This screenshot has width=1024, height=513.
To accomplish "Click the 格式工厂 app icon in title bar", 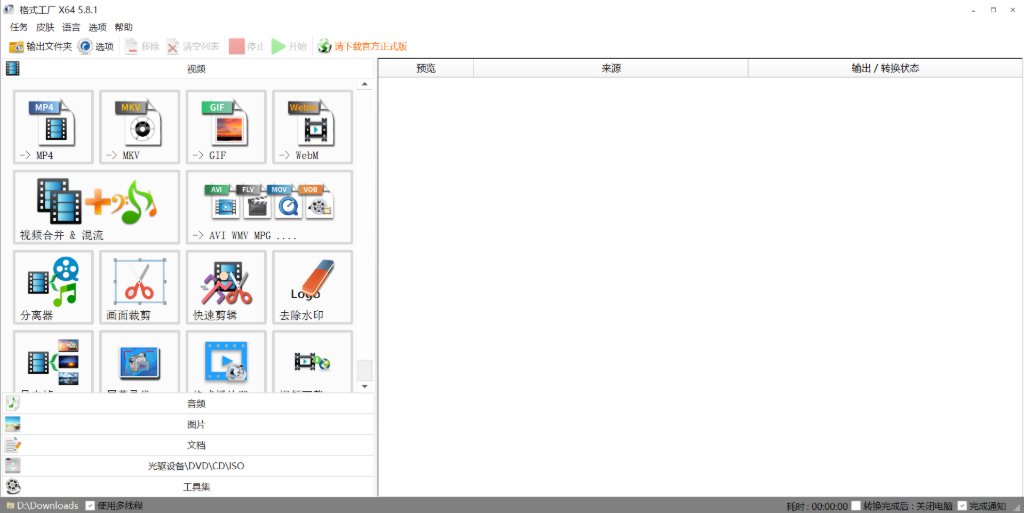I will [x=8, y=9].
